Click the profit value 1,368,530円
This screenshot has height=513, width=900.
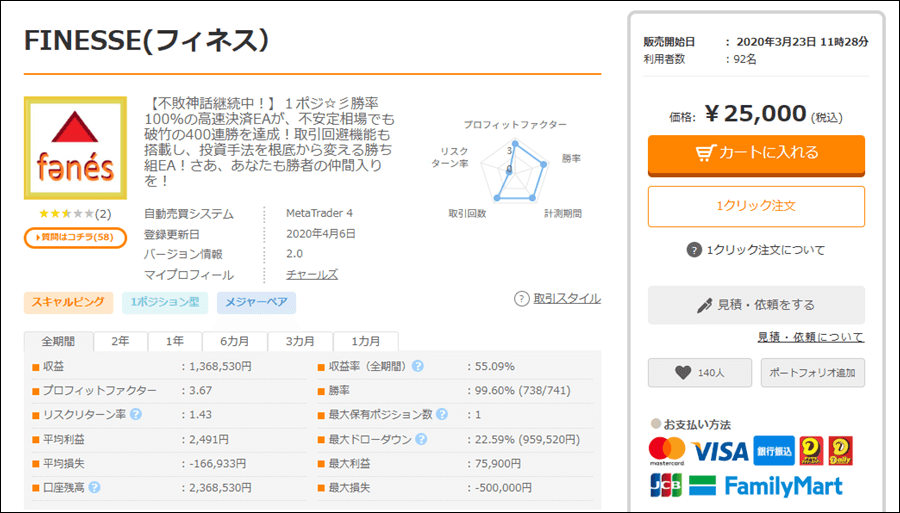click(x=220, y=366)
